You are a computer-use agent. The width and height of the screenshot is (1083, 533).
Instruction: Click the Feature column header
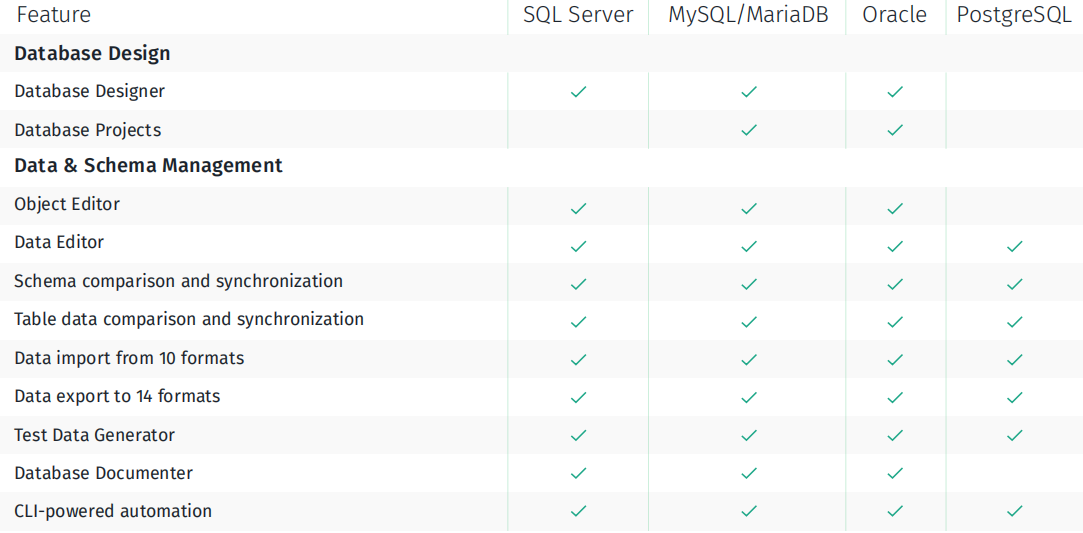point(54,15)
